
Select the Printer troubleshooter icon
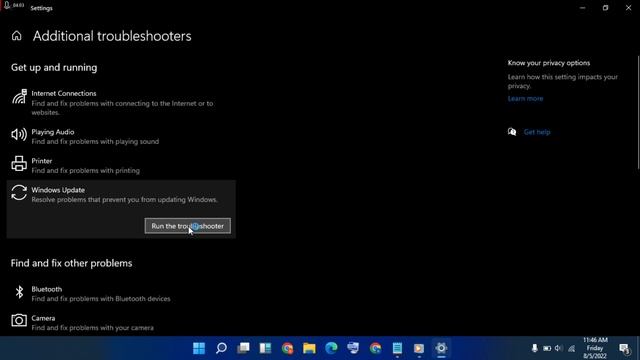click(x=19, y=163)
